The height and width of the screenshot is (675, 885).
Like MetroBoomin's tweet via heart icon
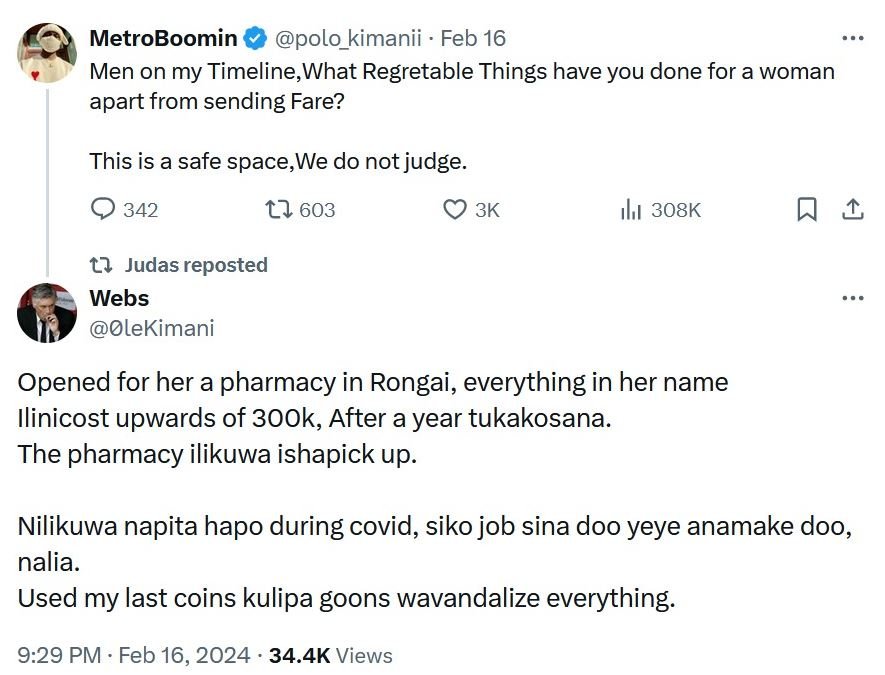tap(455, 210)
